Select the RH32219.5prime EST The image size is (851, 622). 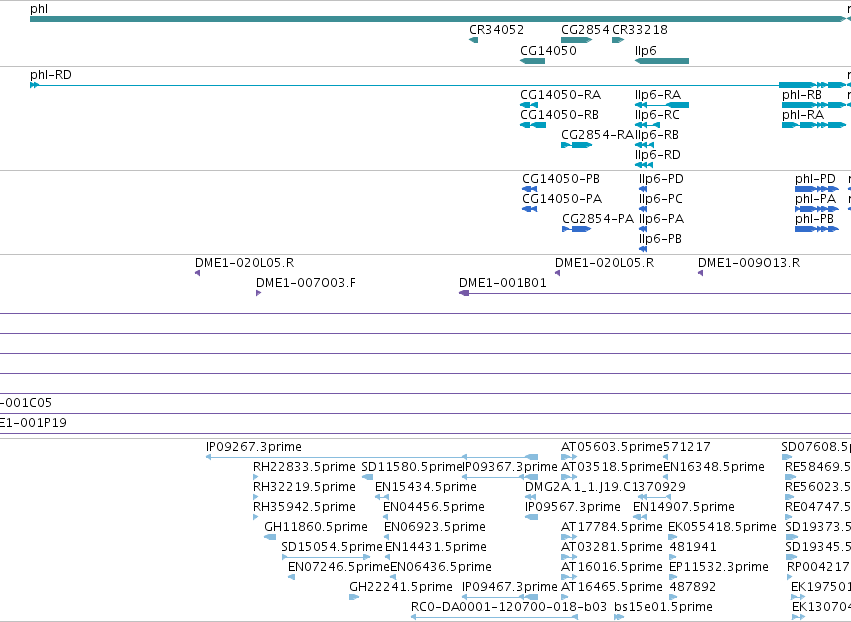click(256, 497)
